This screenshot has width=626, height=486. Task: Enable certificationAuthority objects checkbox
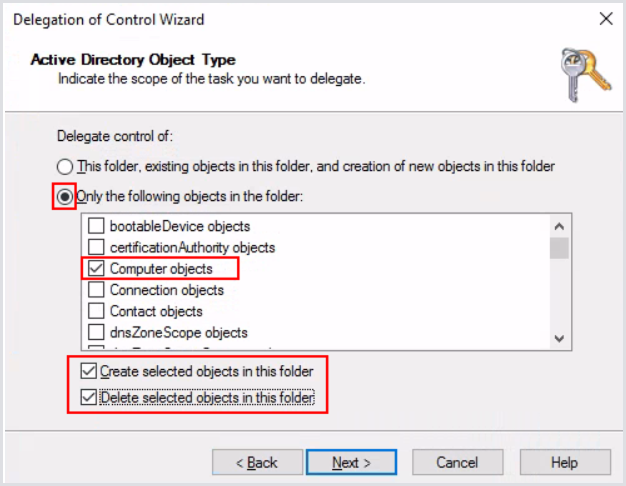97,248
